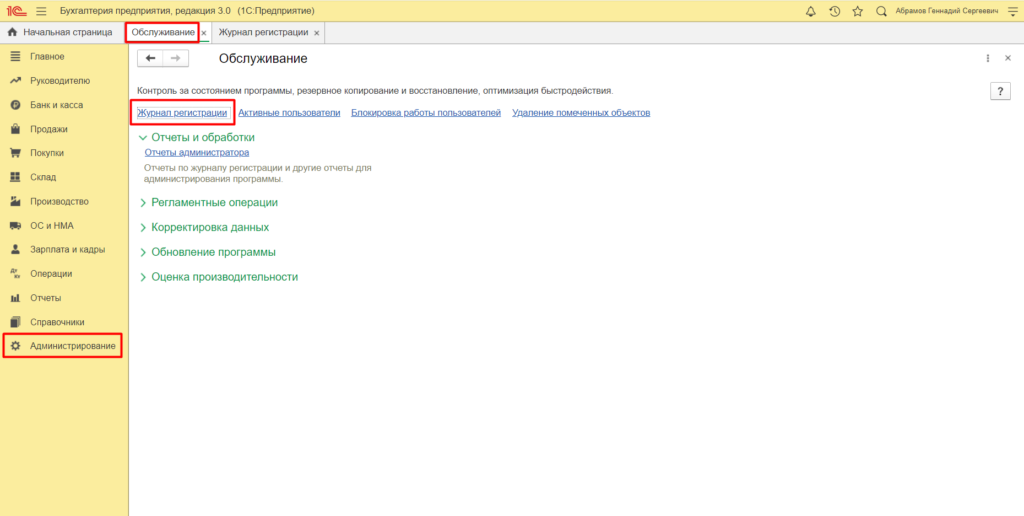Open the question mark help button

point(999,91)
